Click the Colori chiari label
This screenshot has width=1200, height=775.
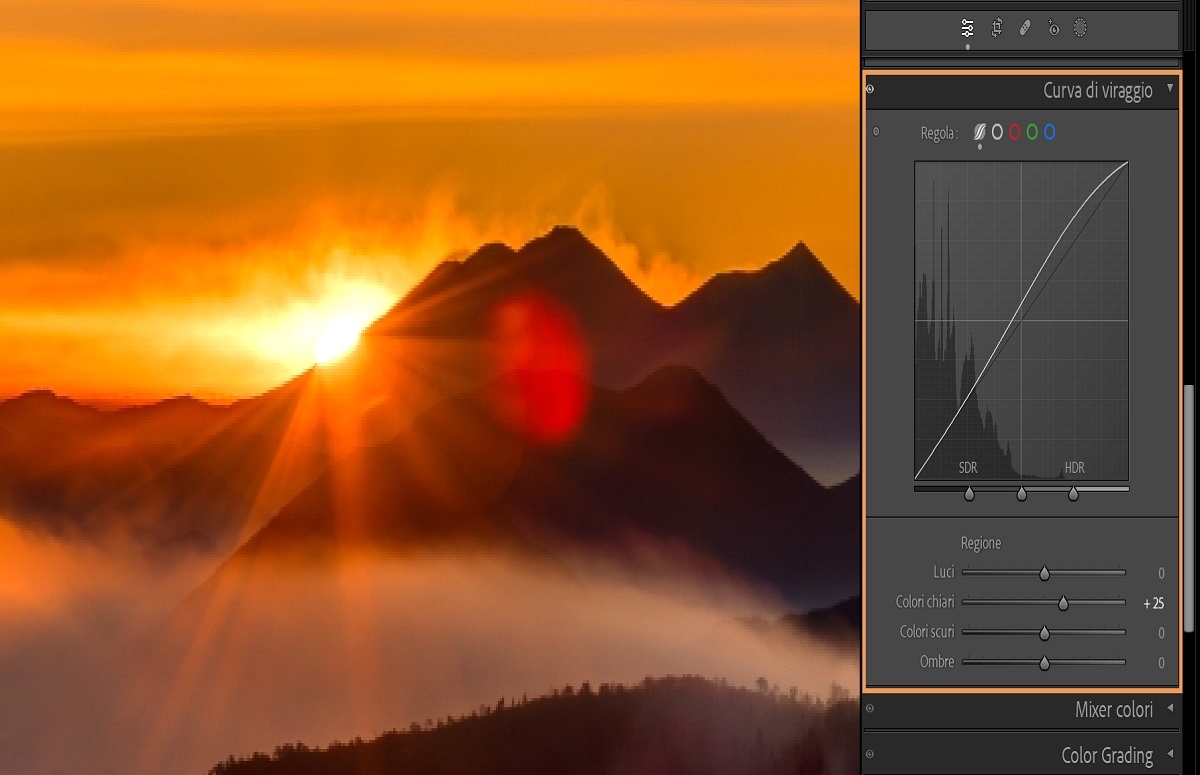[x=925, y=602]
